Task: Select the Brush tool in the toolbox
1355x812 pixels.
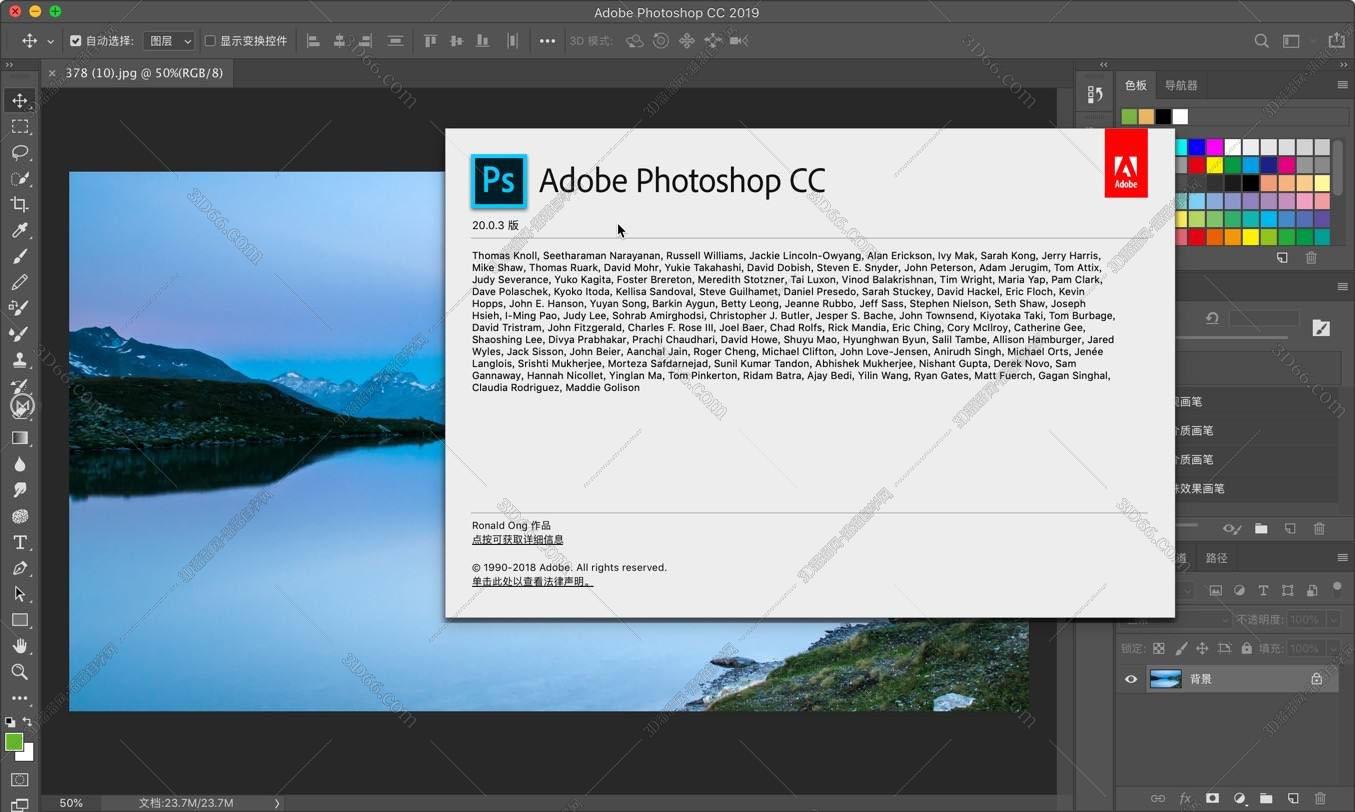Action: [20, 256]
